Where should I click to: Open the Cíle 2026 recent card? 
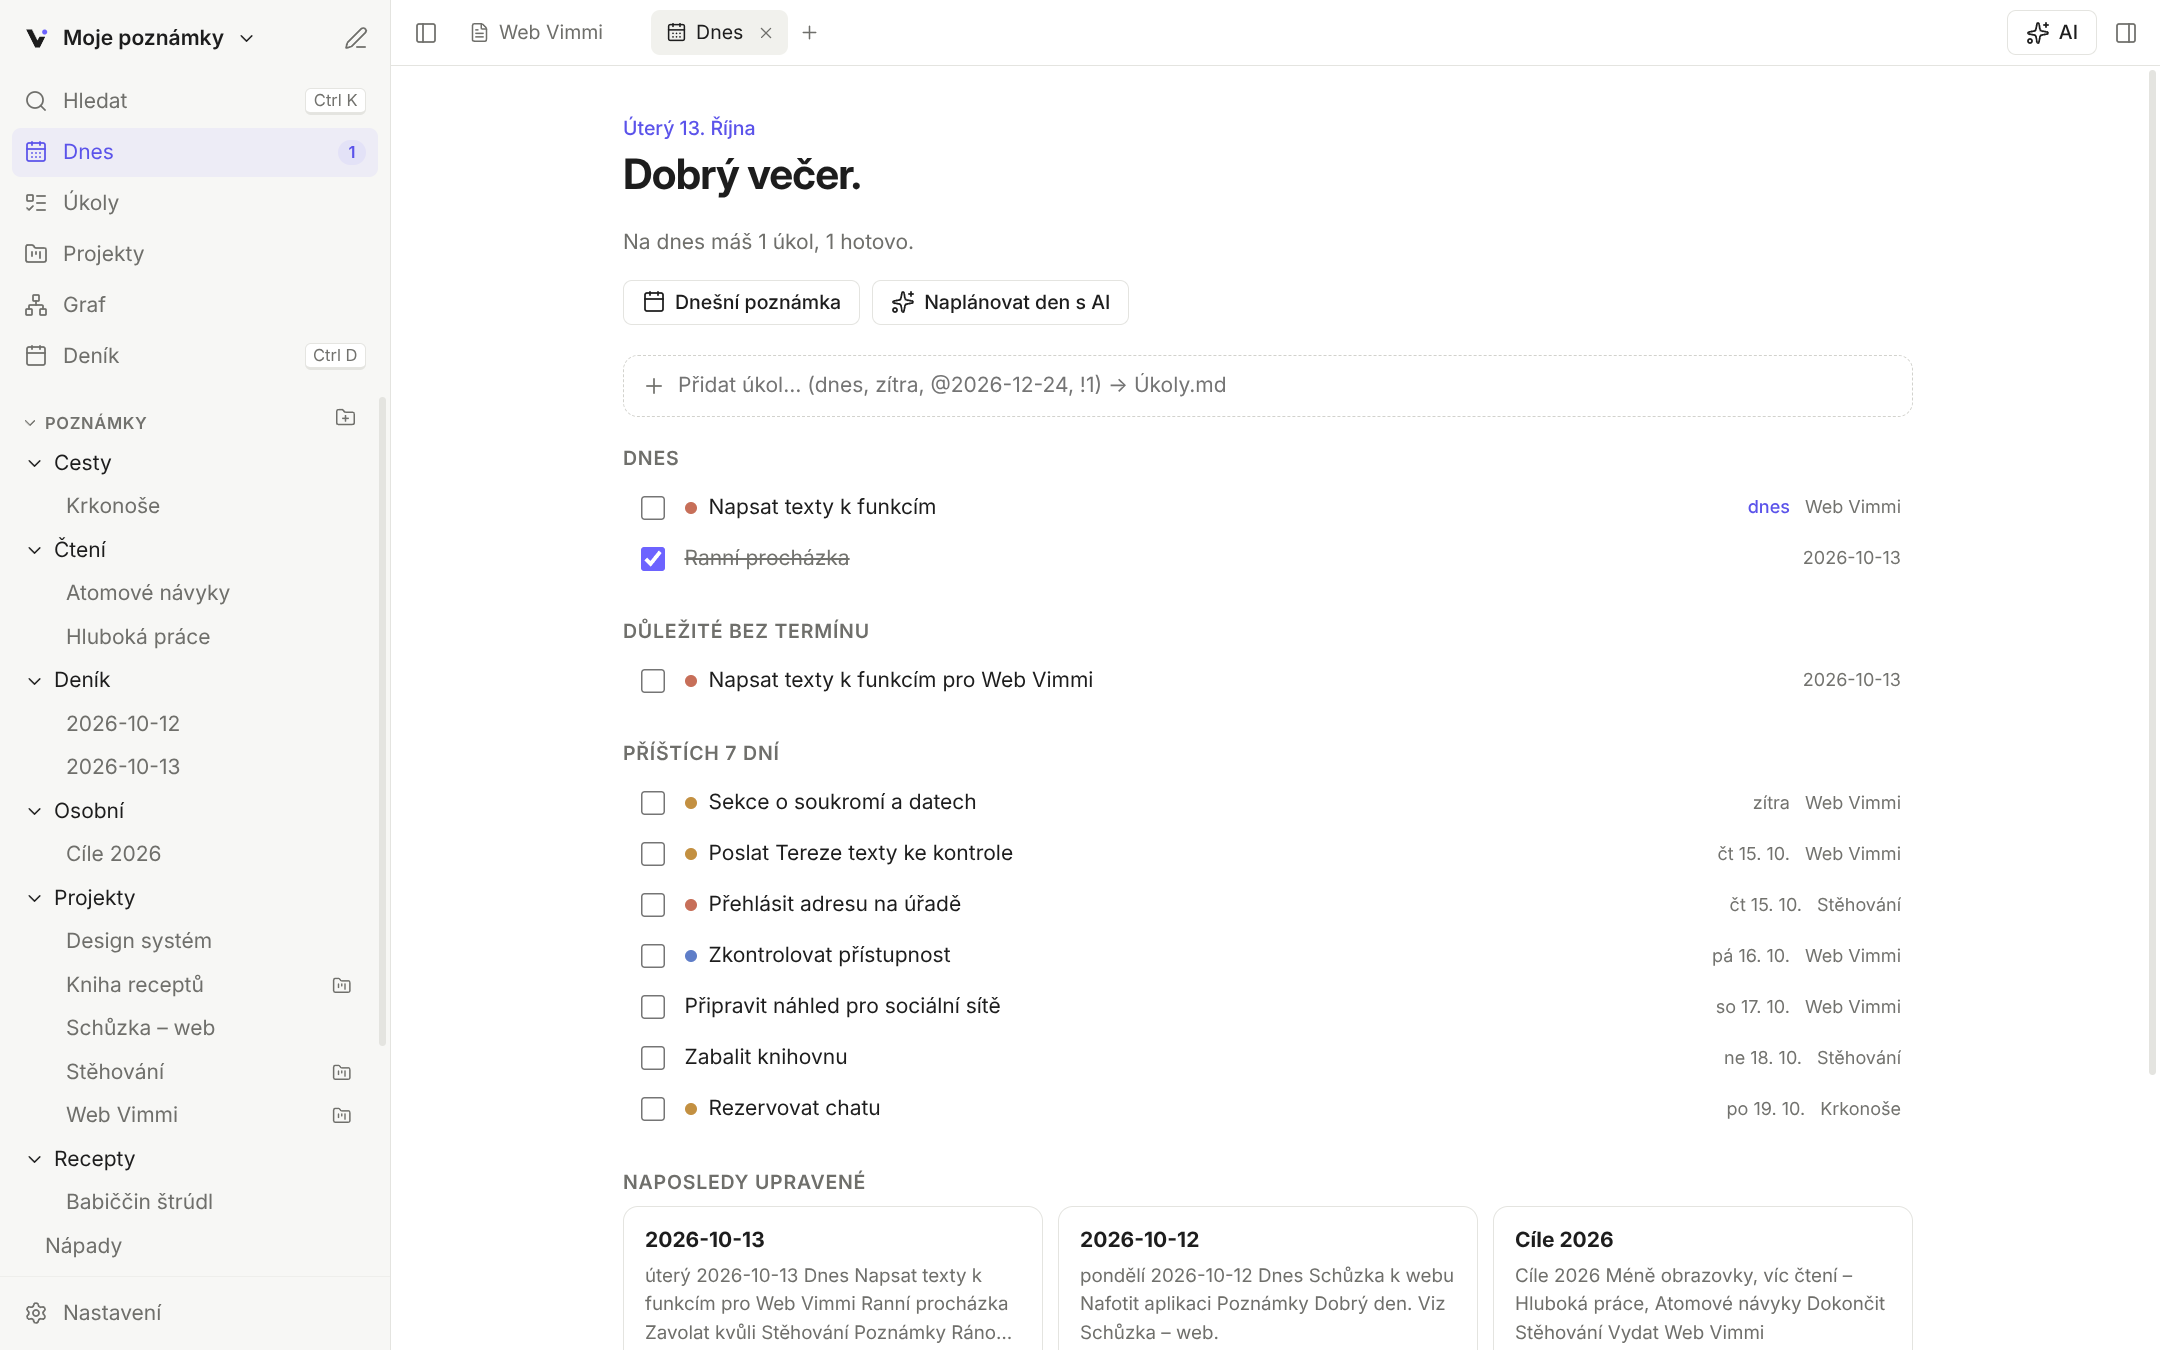pyautogui.click(x=1703, y=1279)
